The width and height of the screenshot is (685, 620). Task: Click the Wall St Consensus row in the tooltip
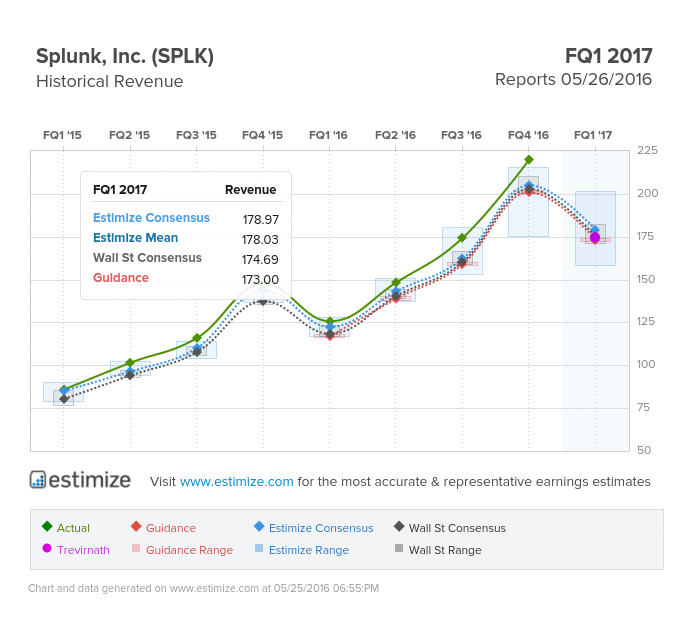[x=187, y=258]
